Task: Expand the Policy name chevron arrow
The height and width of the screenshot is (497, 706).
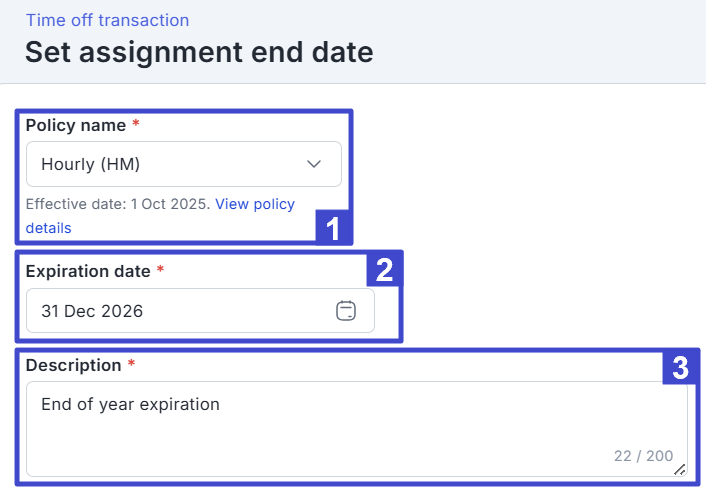Action: (x=314, y=164)
